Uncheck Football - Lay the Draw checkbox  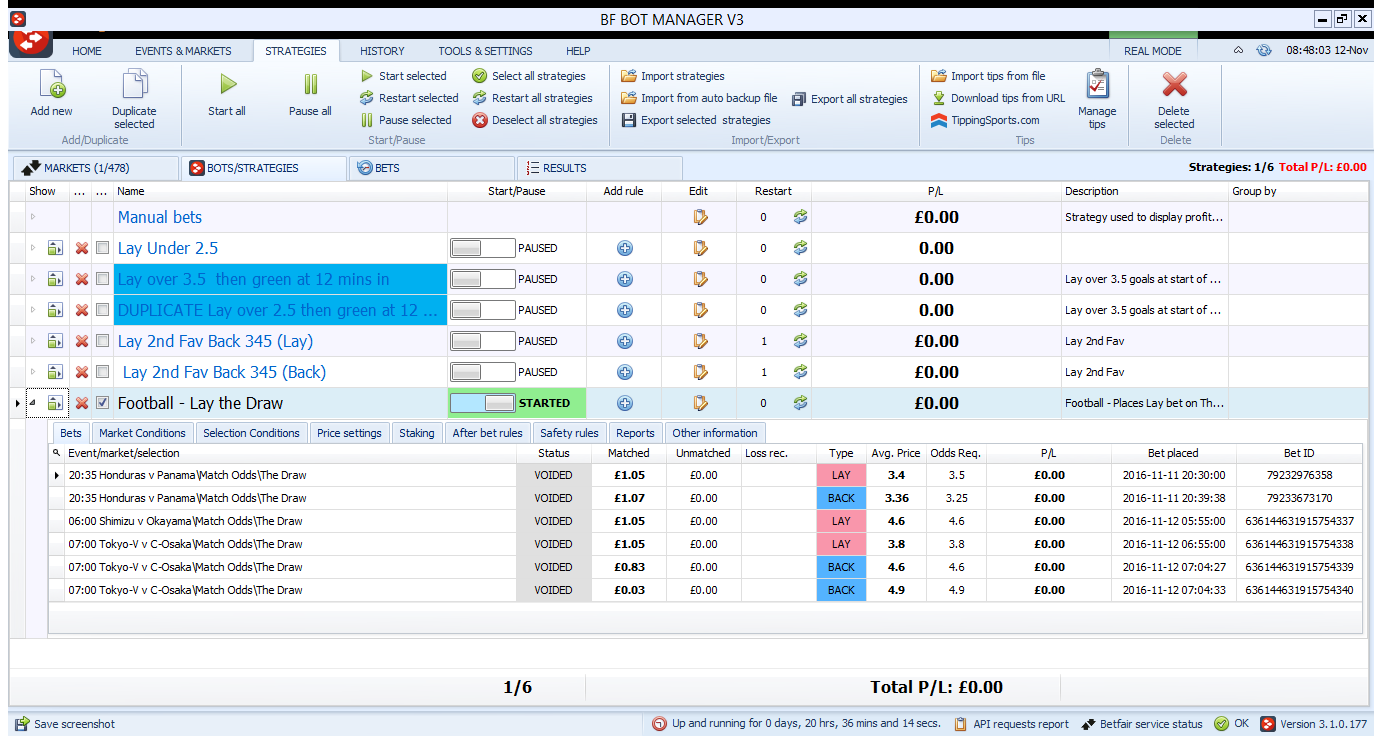tap(103, 403)
